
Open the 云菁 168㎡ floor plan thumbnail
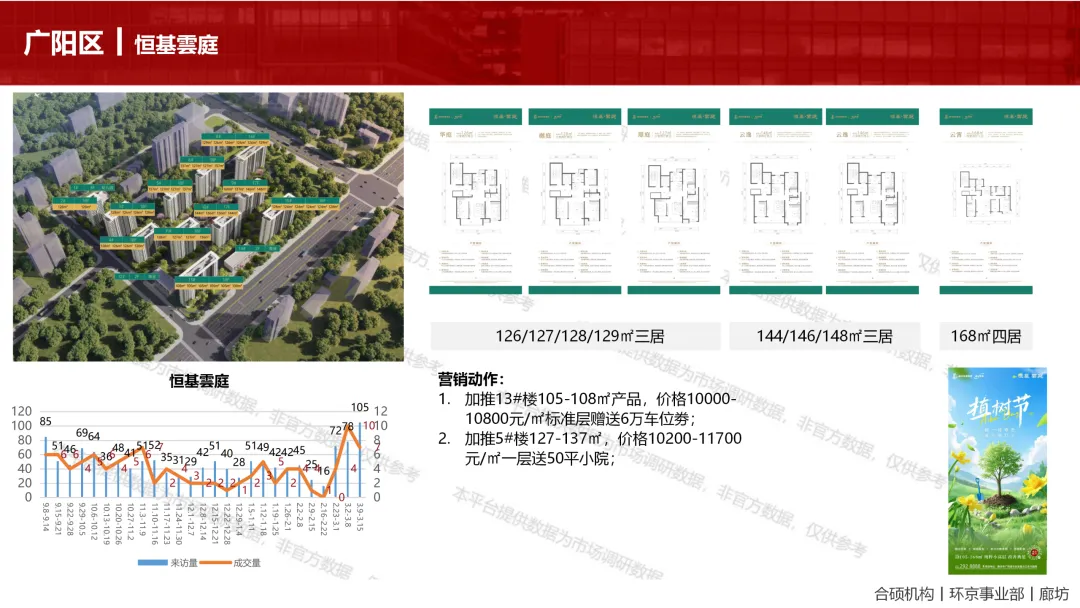(x=986, y=201)
